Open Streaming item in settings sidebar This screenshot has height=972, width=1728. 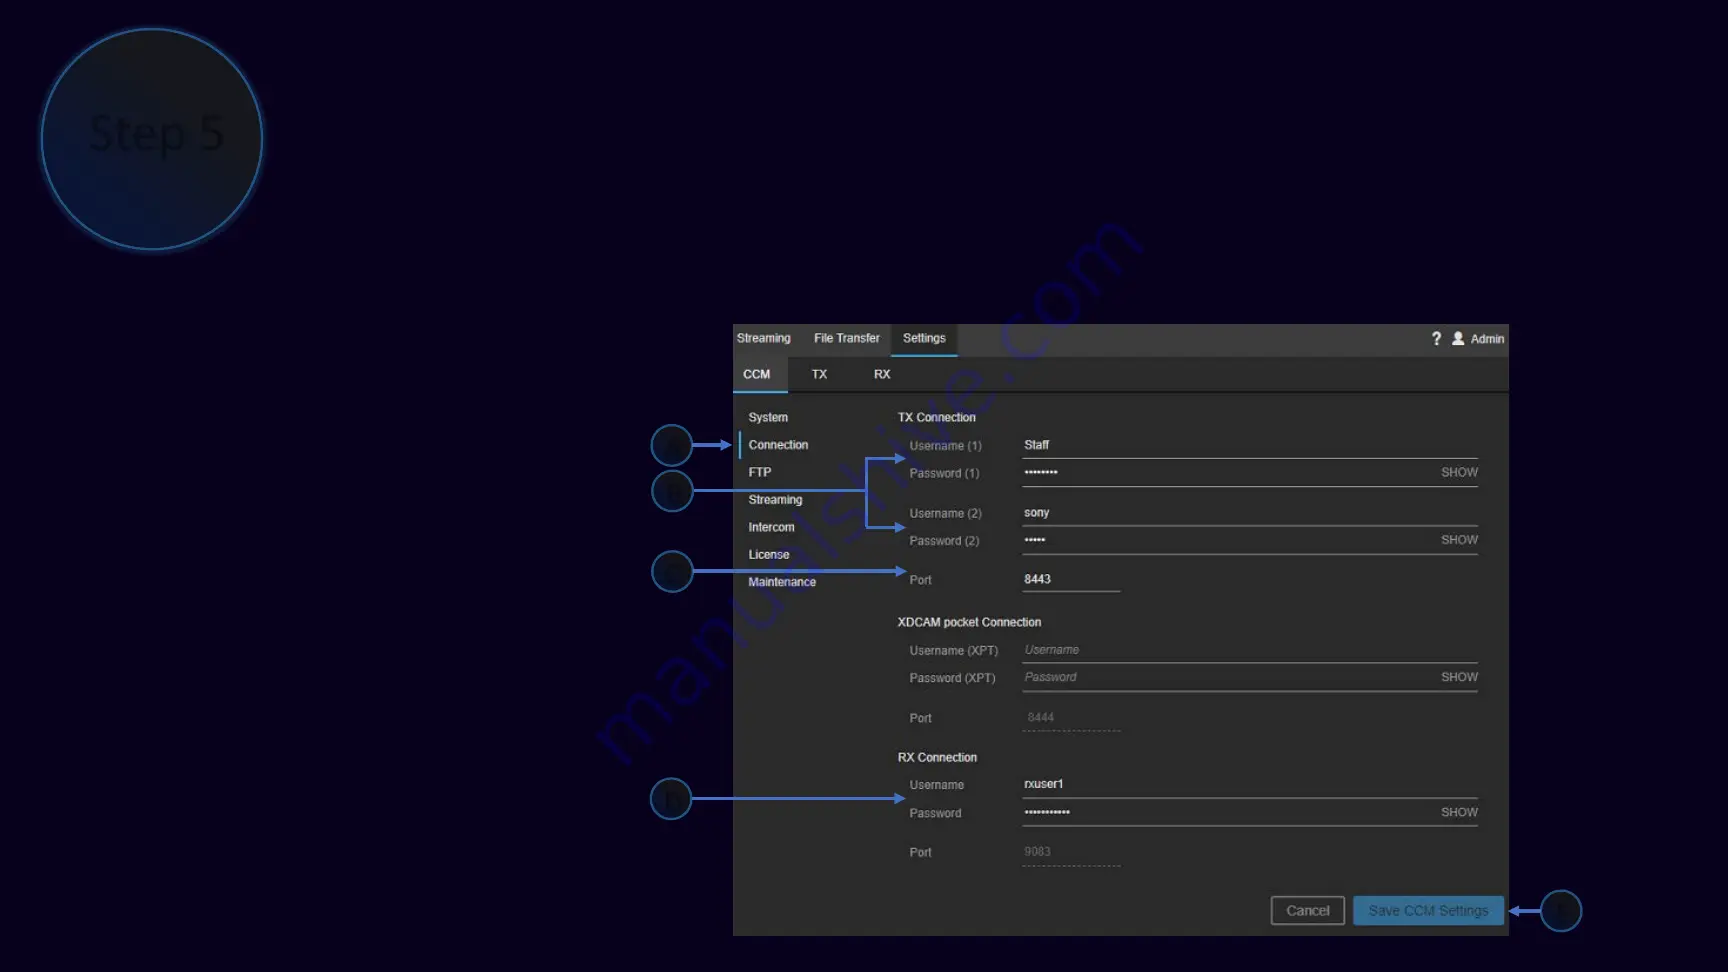pyautogui.click(x=775, y=500)
